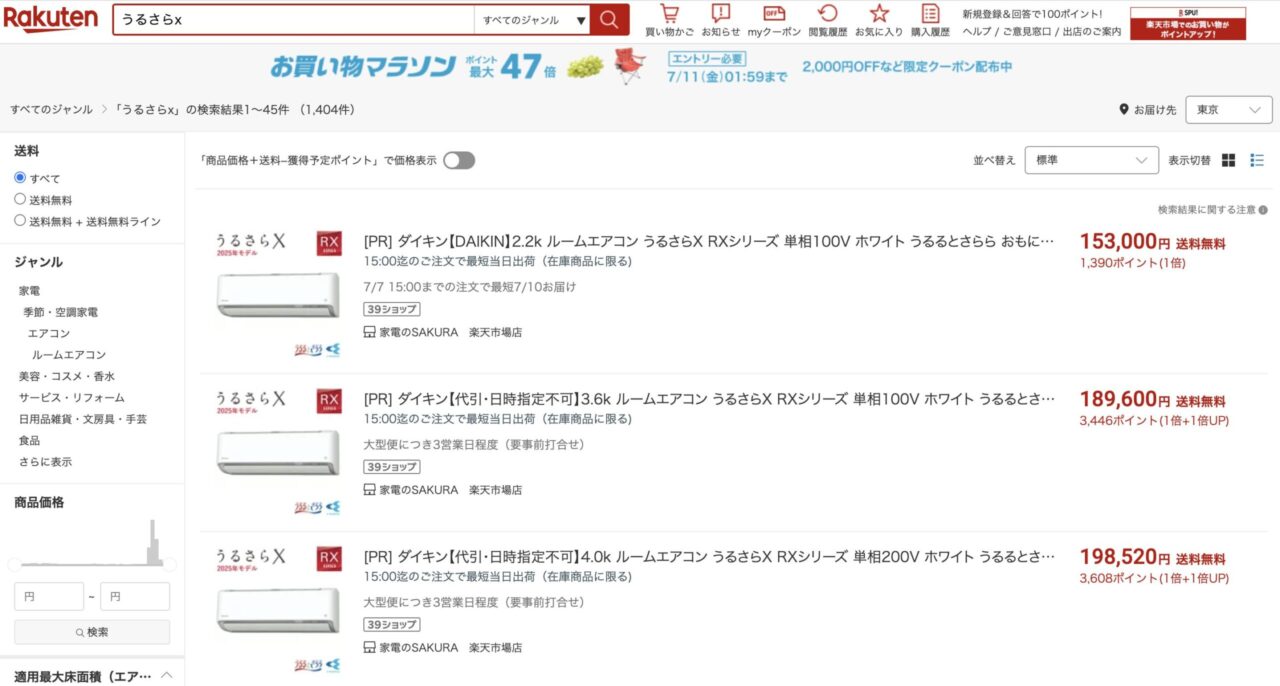Select the 食品 genre
Viewport: 1280px width, 686px height.
point(29,440)
